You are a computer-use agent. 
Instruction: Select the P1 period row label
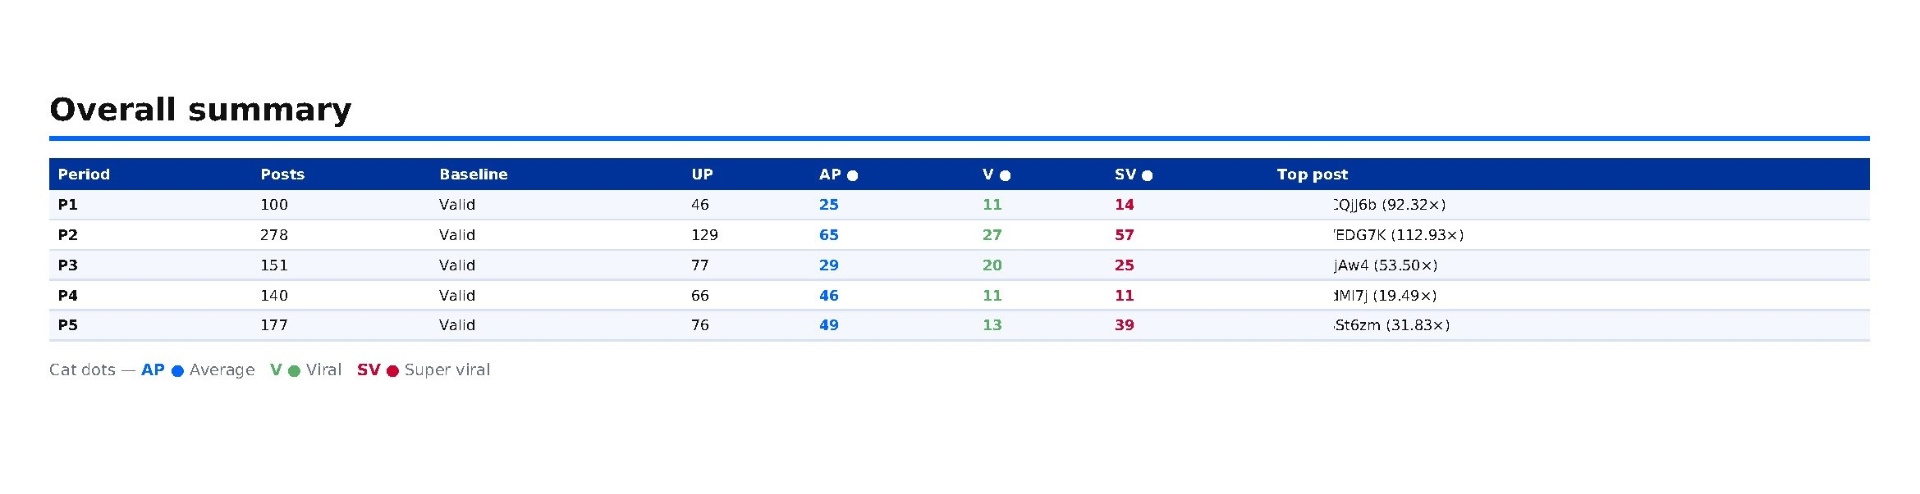pos(67,204)
